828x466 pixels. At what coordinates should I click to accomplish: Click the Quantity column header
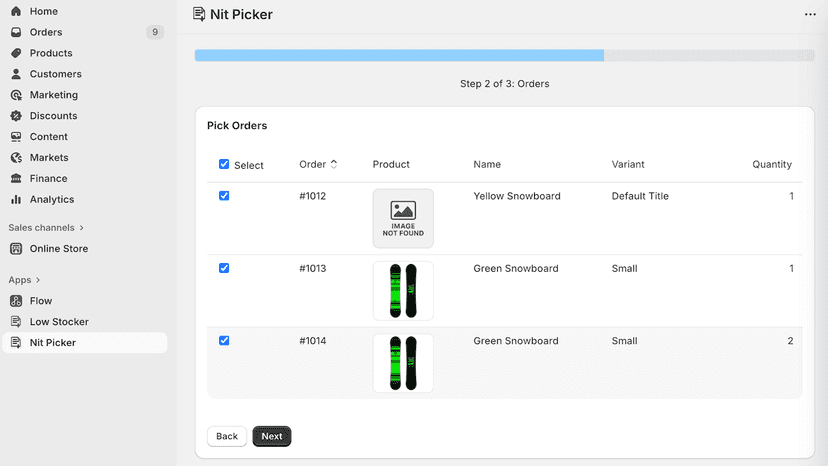(x=771, y=164)
